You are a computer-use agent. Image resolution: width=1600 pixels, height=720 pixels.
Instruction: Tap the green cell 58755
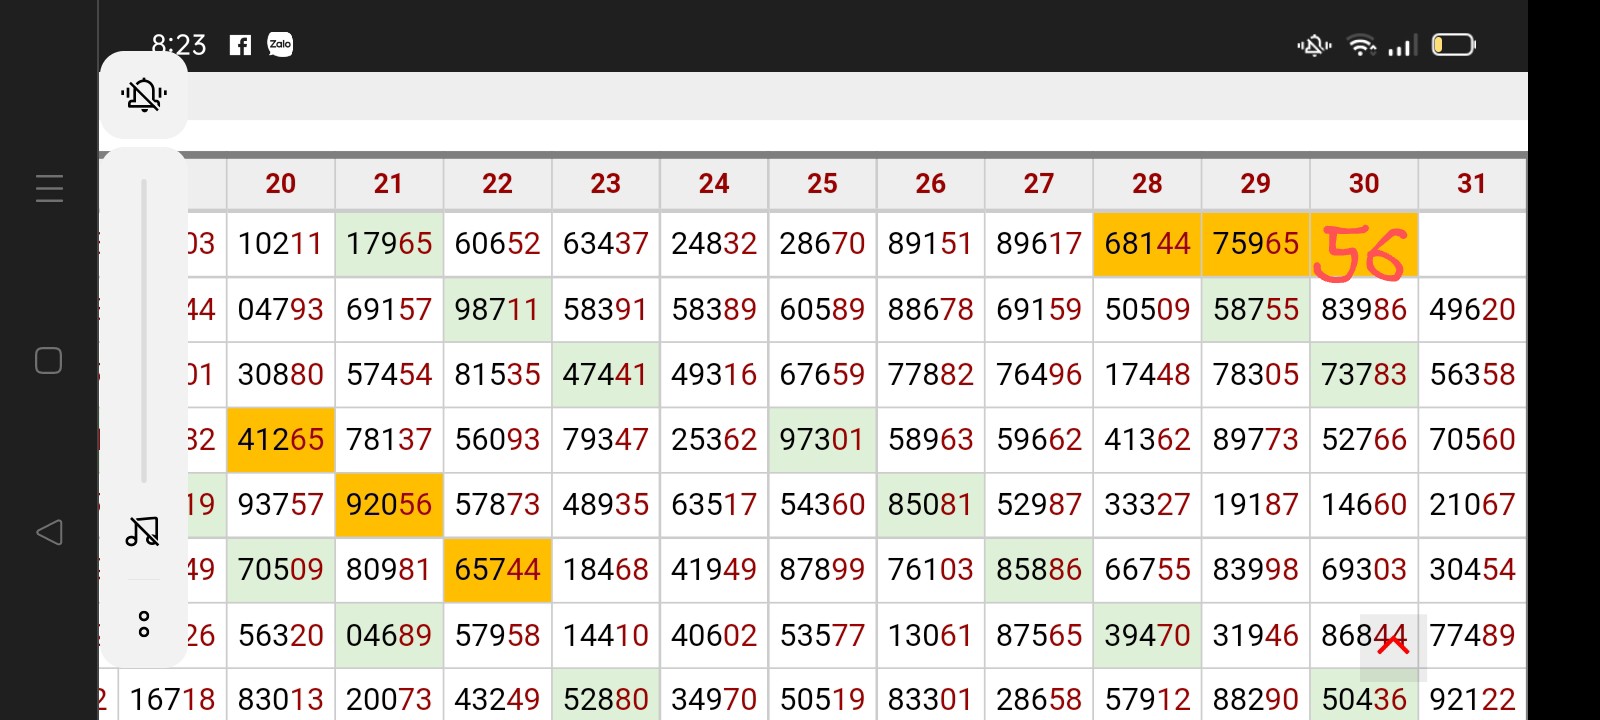point(1256,310)
